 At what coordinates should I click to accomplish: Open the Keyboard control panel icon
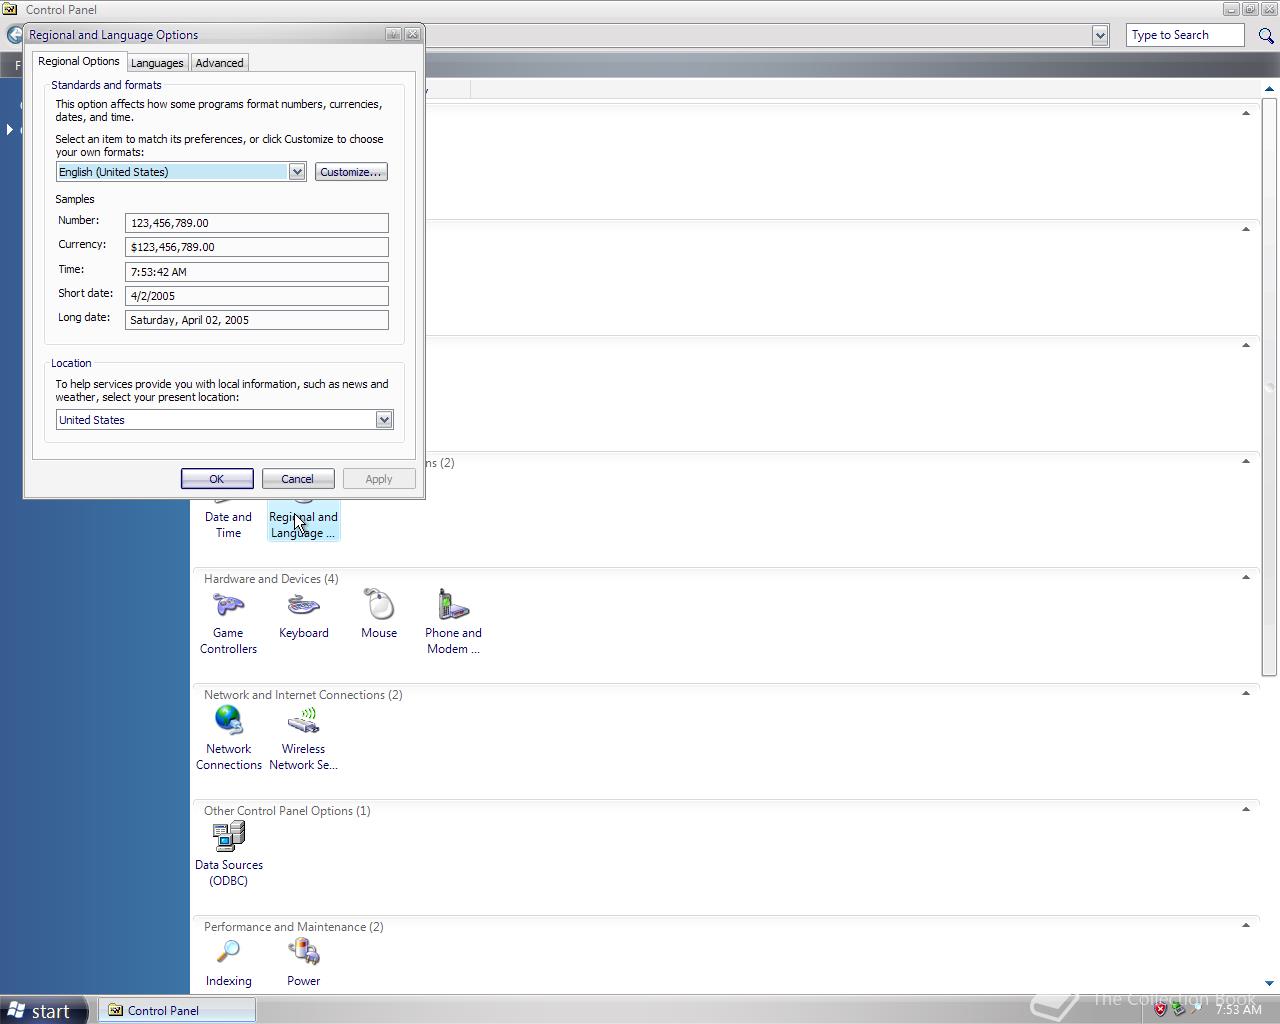tap(304, 614)
